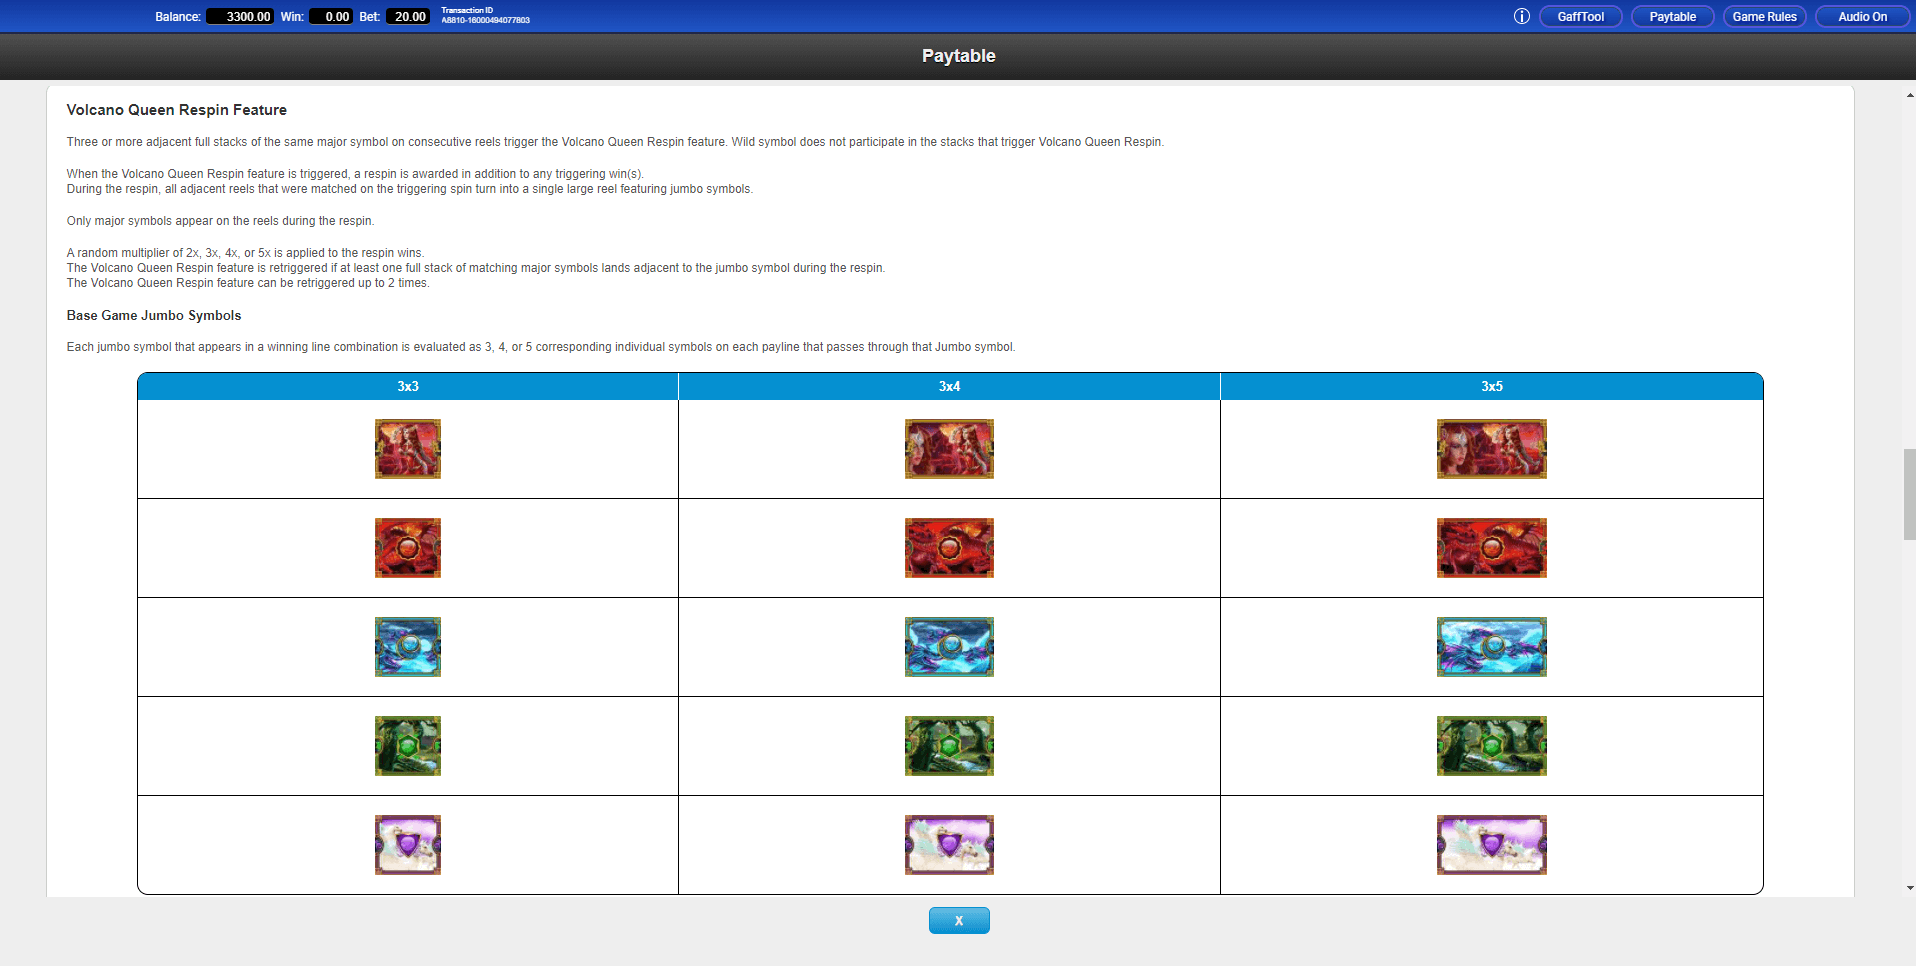The height and width of the screenshot is (966, 1916).
Task: Select the 3x5 green dragon symbol
Action: point(1491,746)
